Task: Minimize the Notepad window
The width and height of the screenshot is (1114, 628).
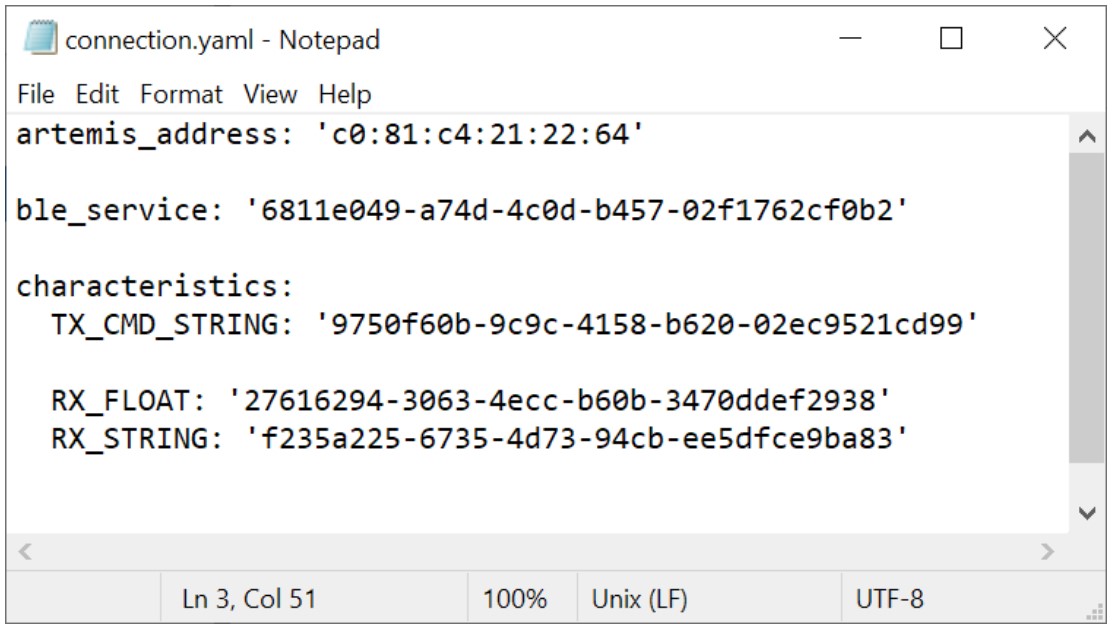Action: [x=852, y=40]
